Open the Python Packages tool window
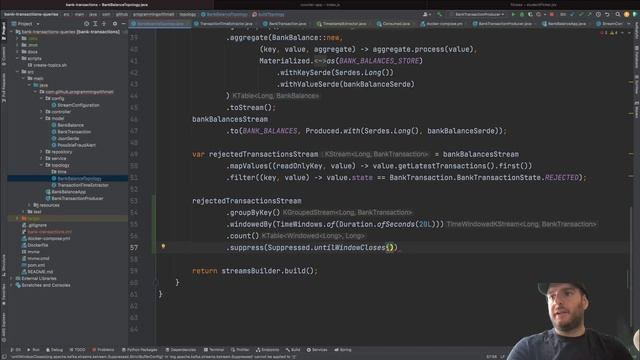Screen dimensions: 640x360 (x=139, y=350)
